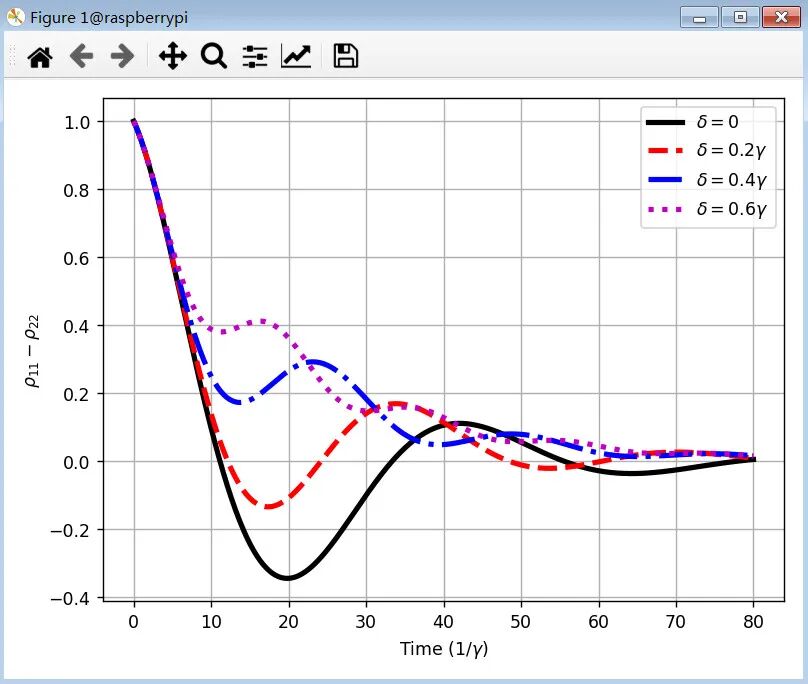
Task: Click the blue dash-dot δ = 0.4γ legend sample
Action: point(665,180)
